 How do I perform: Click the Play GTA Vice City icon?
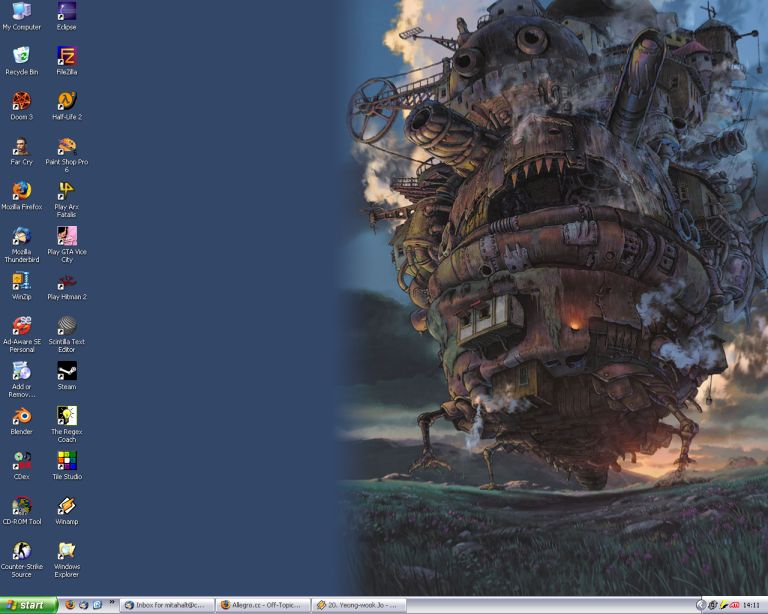66,236
